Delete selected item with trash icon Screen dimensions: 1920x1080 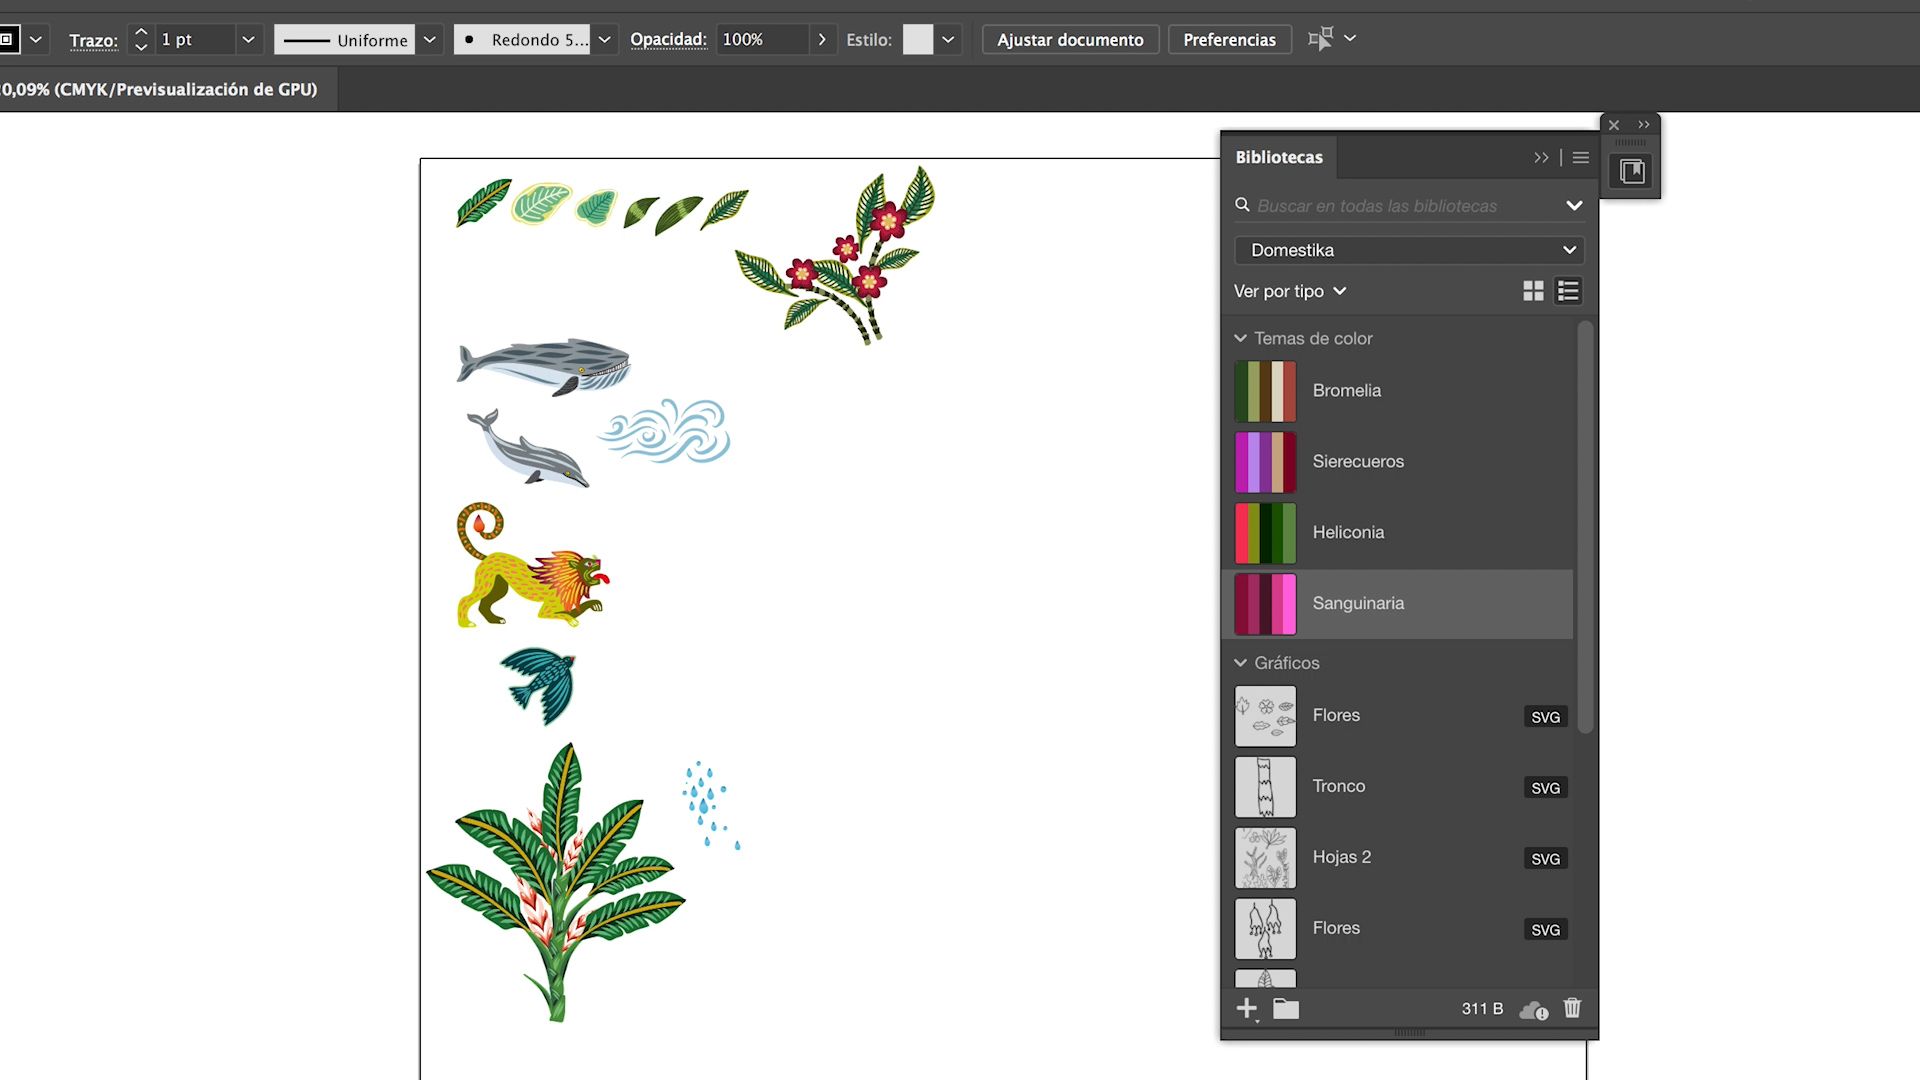tap(1572, 1008)
